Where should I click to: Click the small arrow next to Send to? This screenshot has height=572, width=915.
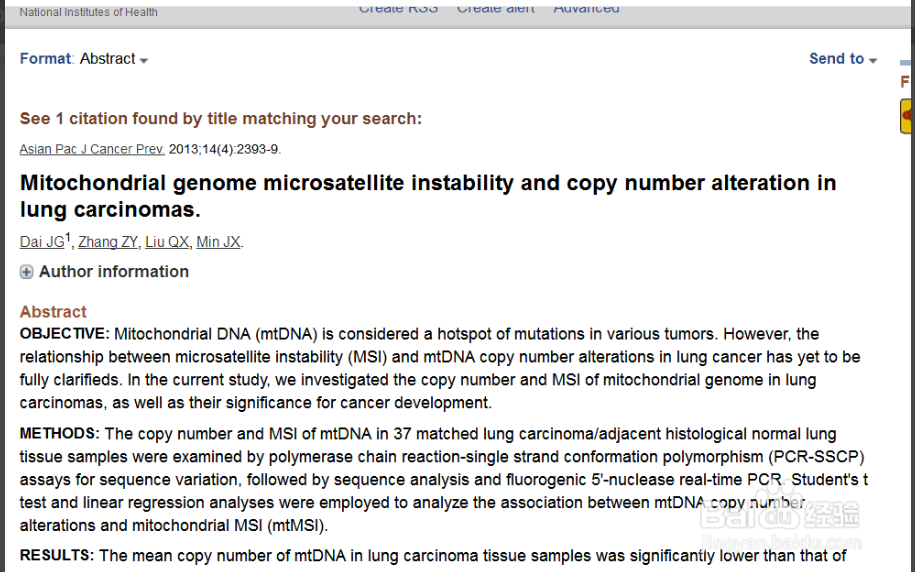[873, 61]
